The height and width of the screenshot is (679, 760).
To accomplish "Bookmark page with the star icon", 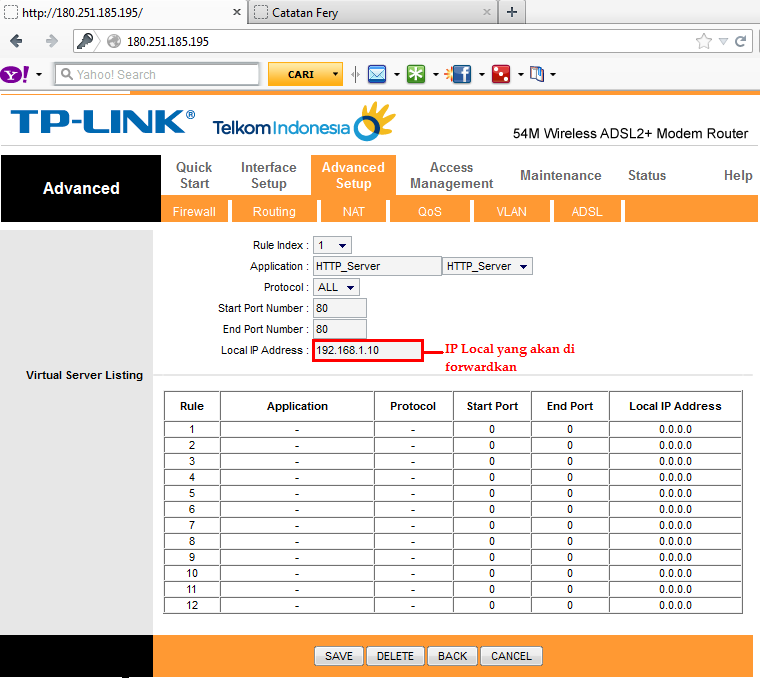I will pyautogui.click(x=704, y=41).
